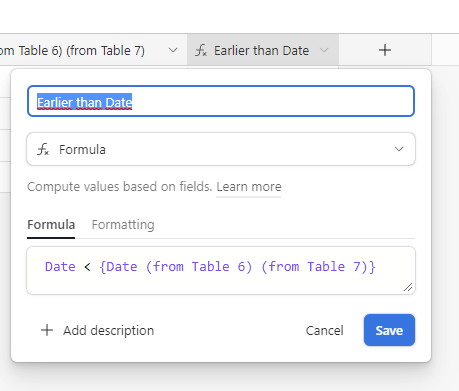Save the field configuration
This screenshot has height=391, width=459.
pos(389,330)
